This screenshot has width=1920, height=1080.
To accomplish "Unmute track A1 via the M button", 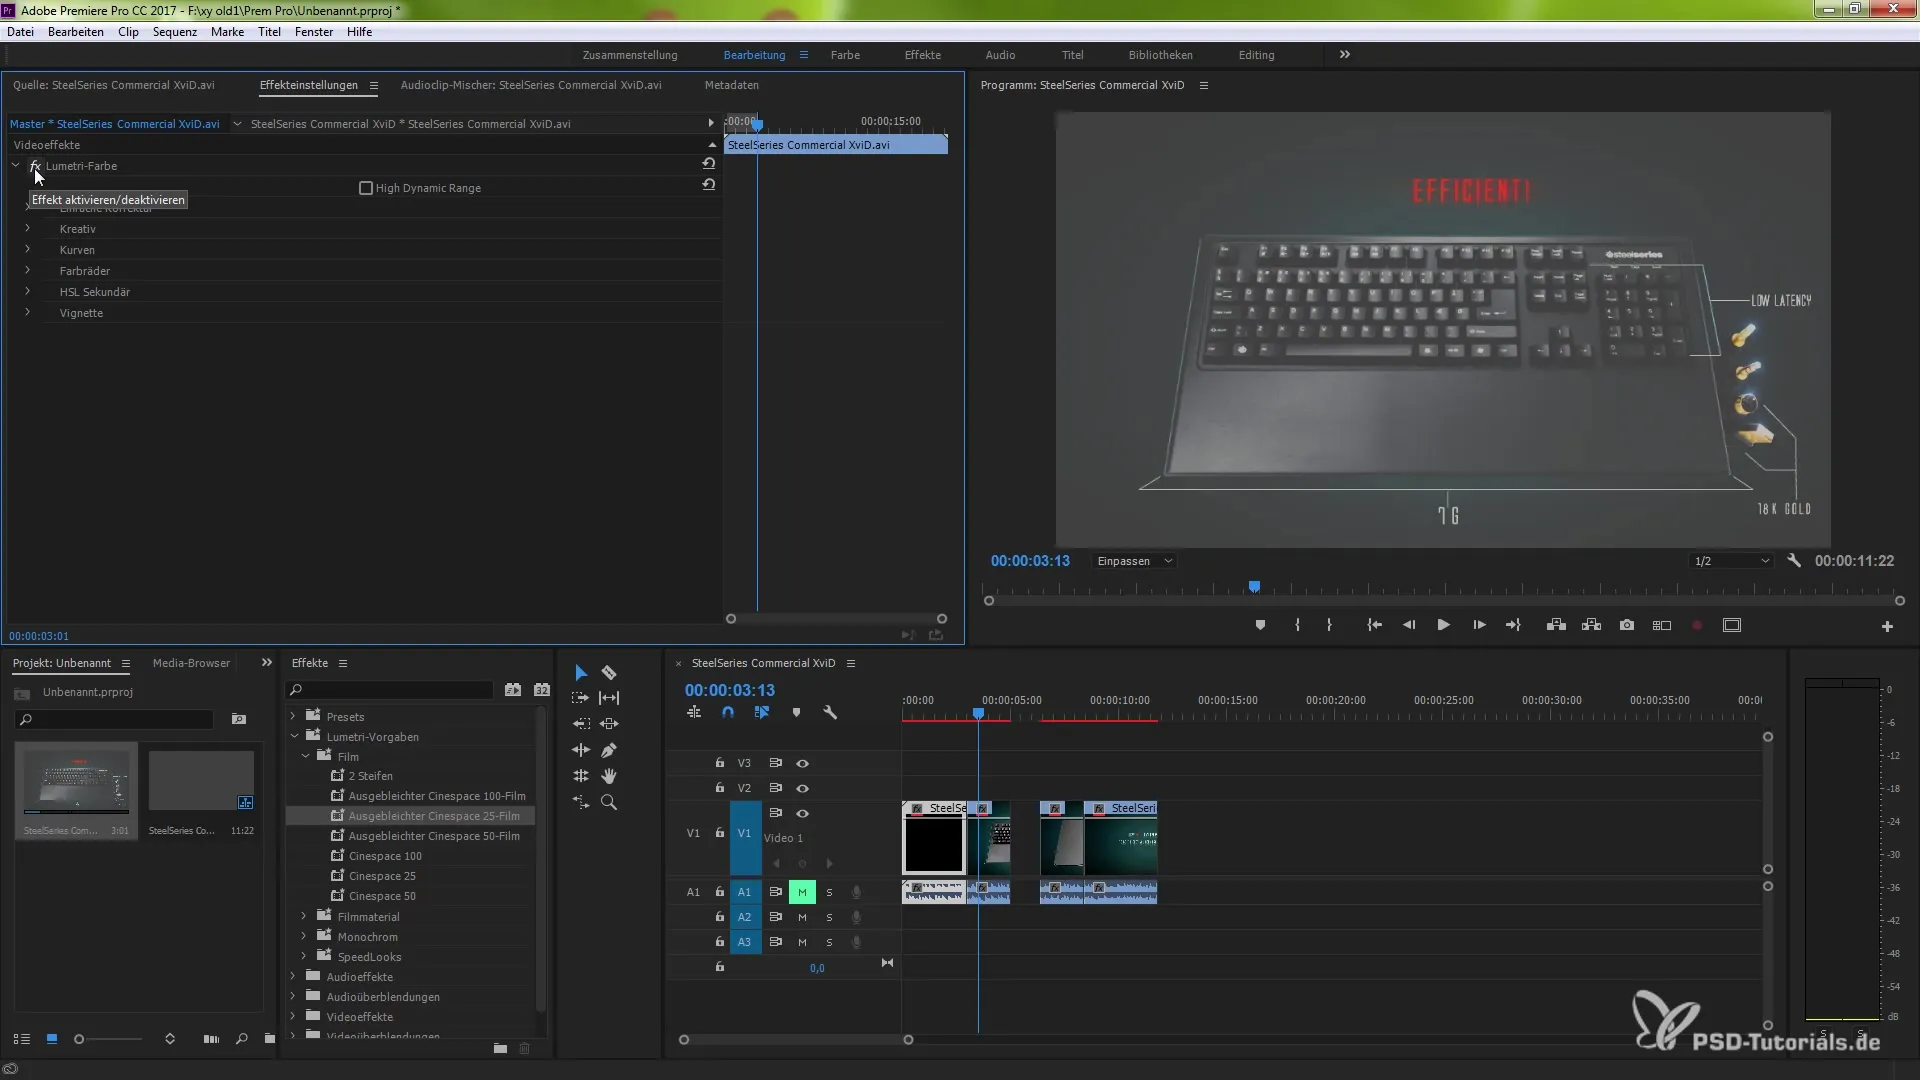I will pyautogui.click(x=802, y=892).
